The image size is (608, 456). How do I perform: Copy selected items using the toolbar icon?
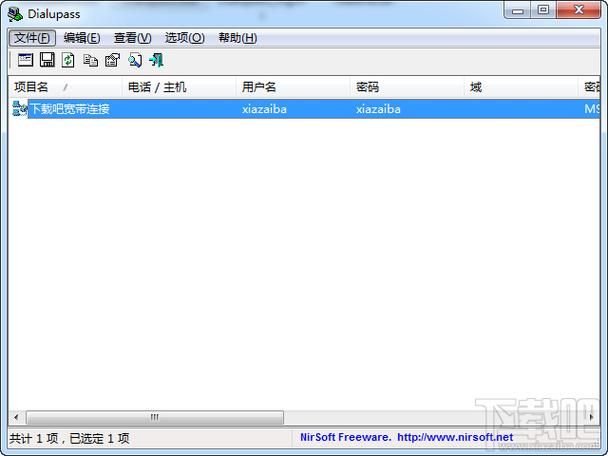coord(90,60)
